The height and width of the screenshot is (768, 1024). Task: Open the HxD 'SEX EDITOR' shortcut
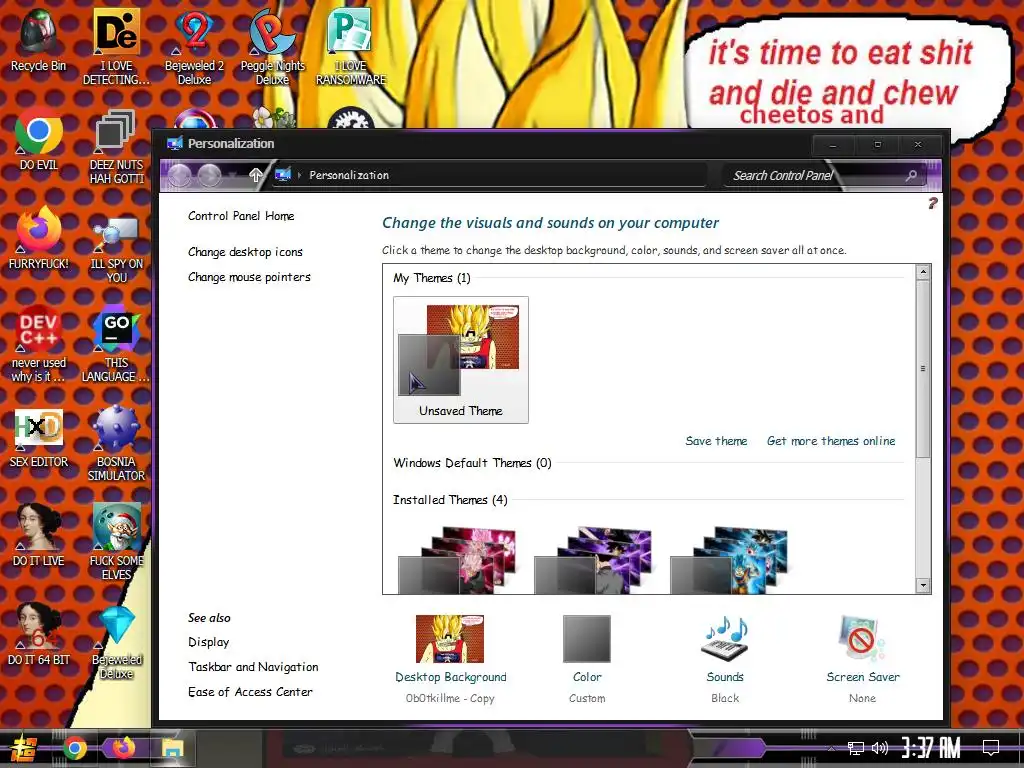39,438
